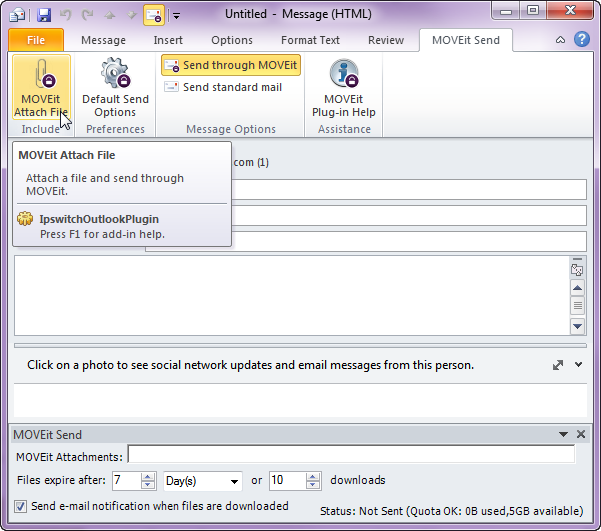Increase the files expire days value
This screenshot has height=531, width=601.
point(148,477)
